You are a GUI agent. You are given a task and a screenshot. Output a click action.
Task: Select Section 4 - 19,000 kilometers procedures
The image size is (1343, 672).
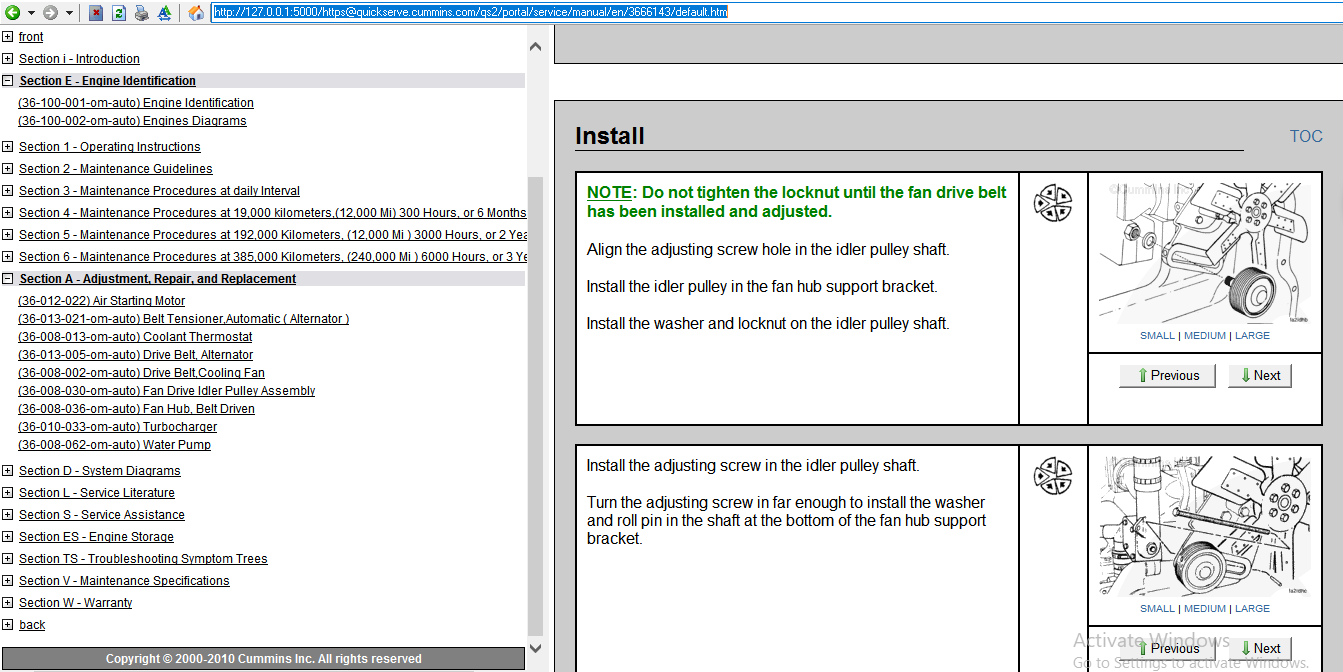tap(272, 213)
